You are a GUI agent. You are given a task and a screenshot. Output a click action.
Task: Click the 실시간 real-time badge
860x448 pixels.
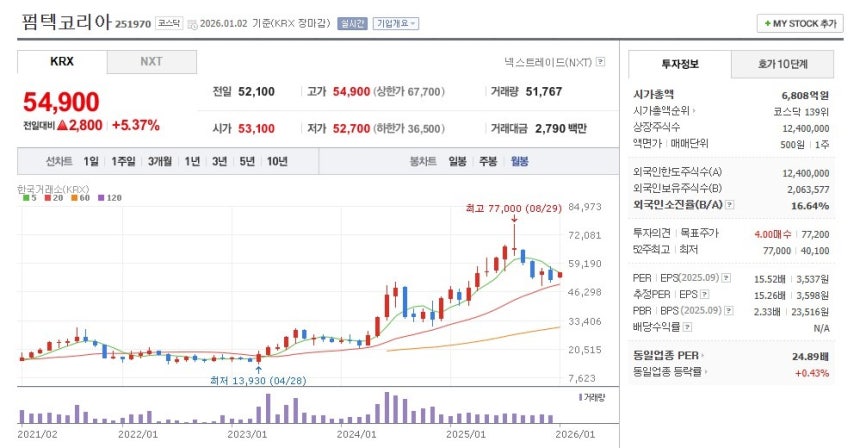[352, 24]
